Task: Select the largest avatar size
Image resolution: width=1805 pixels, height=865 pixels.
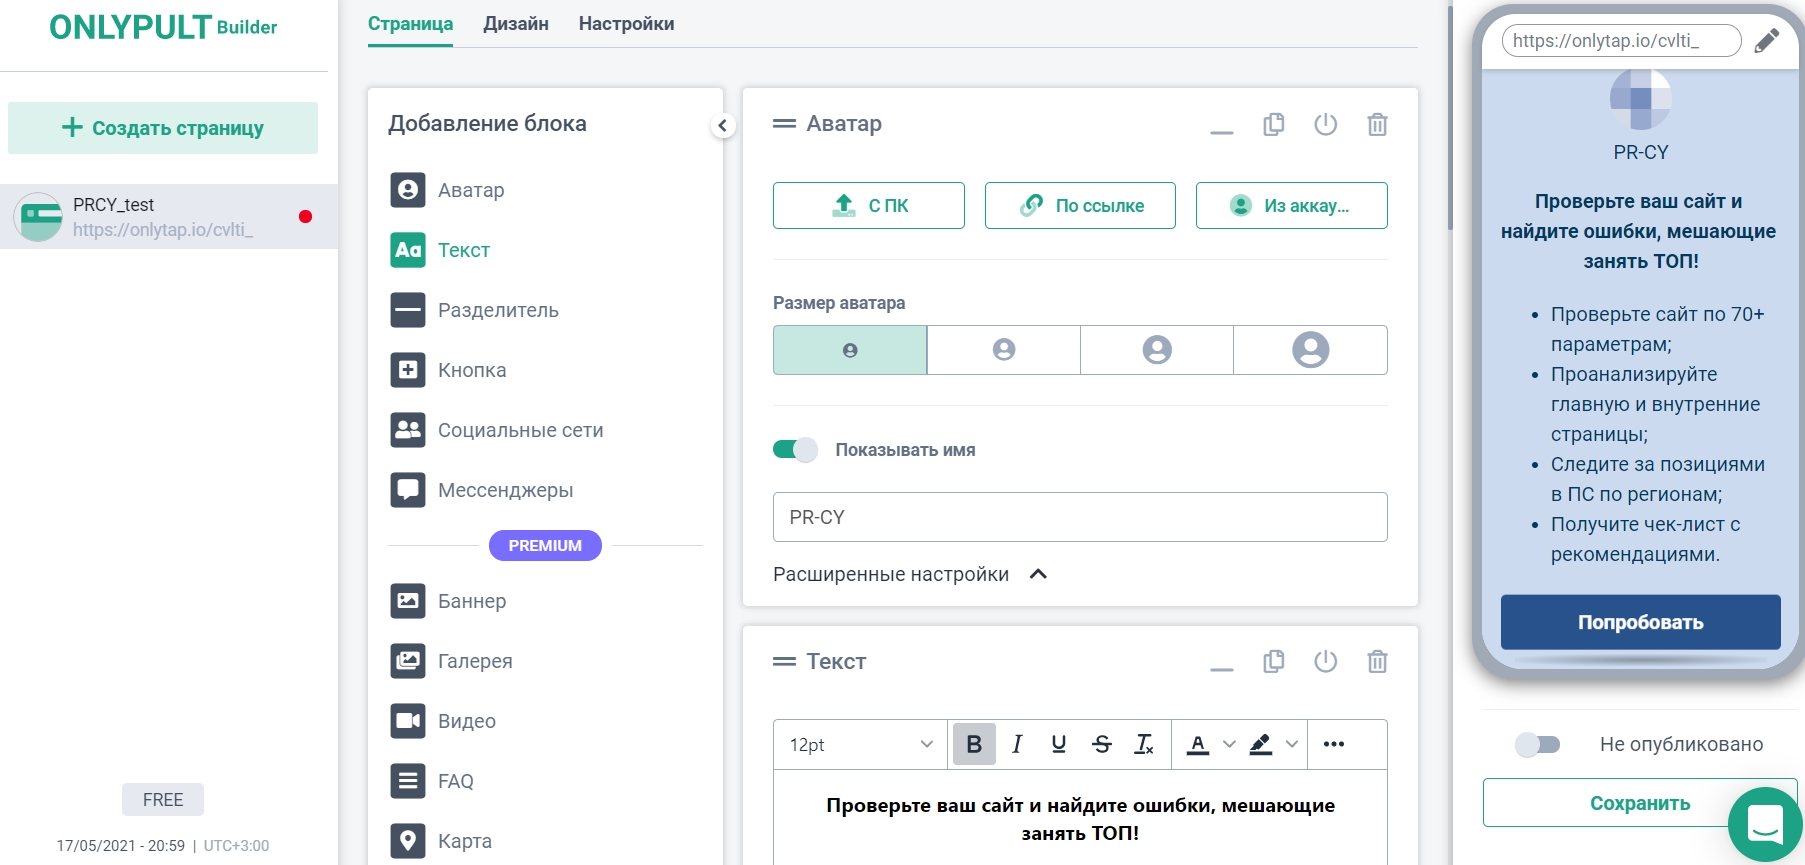Action: (1310, 350)
